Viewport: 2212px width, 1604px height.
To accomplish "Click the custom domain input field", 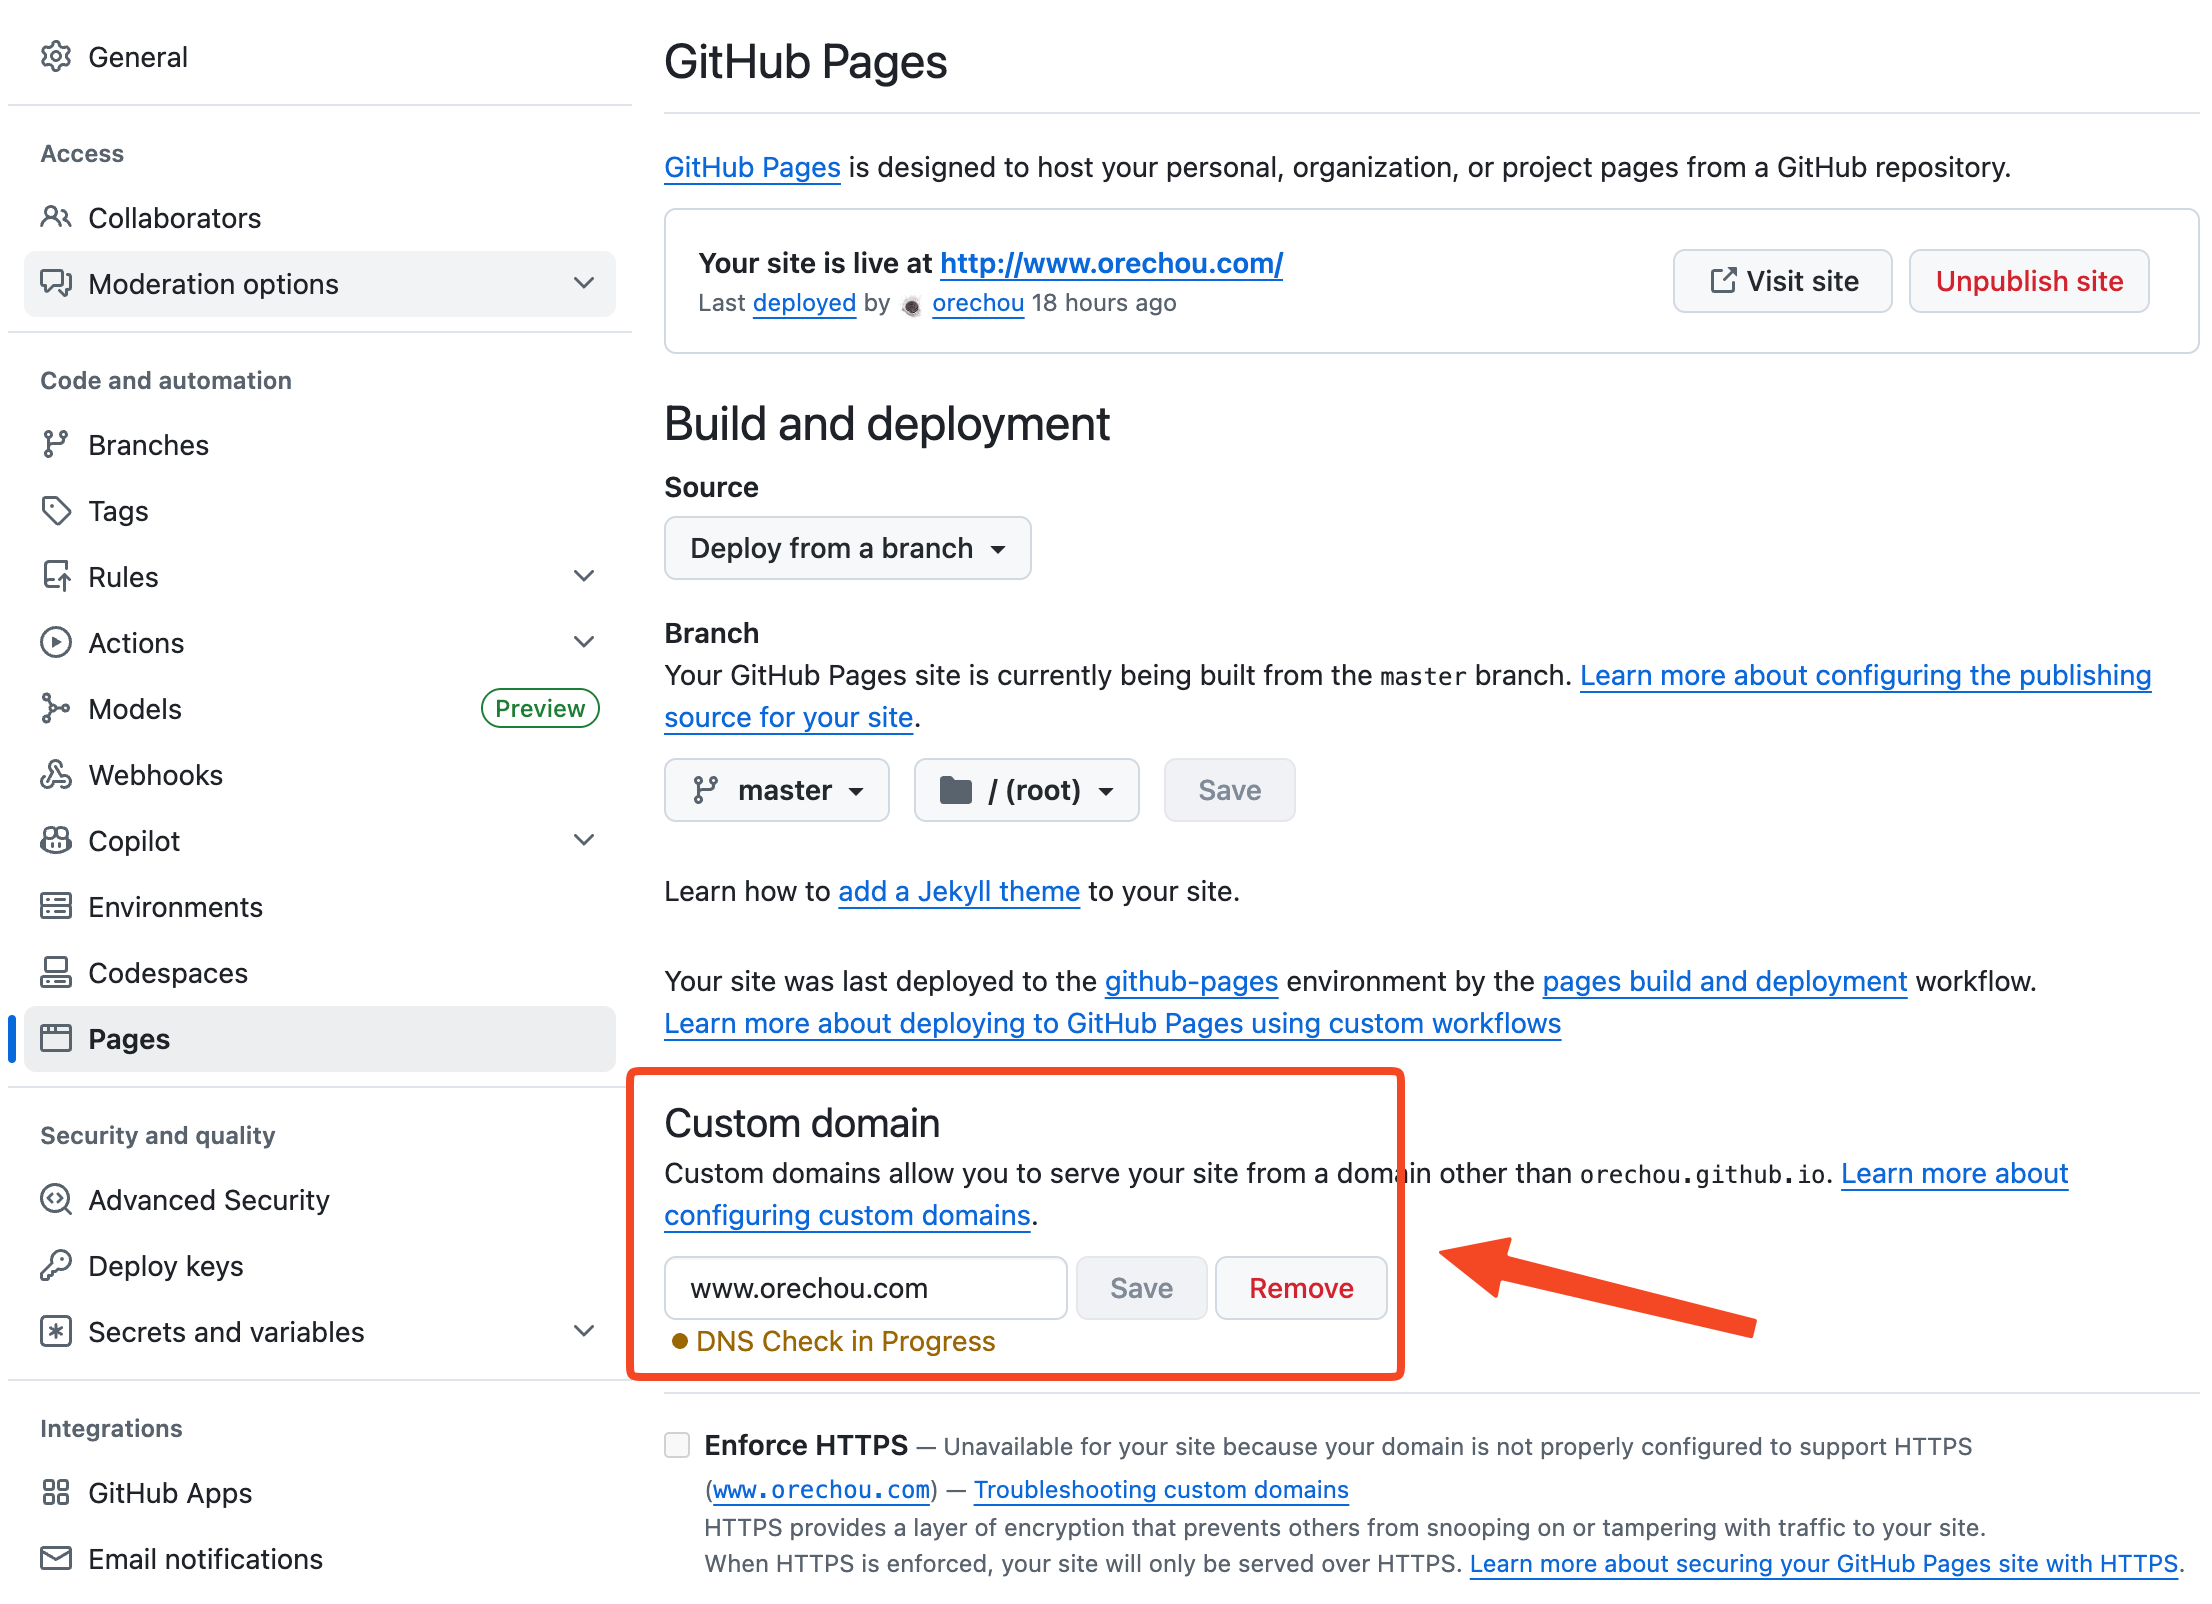I will click(x=866, y=1288).
